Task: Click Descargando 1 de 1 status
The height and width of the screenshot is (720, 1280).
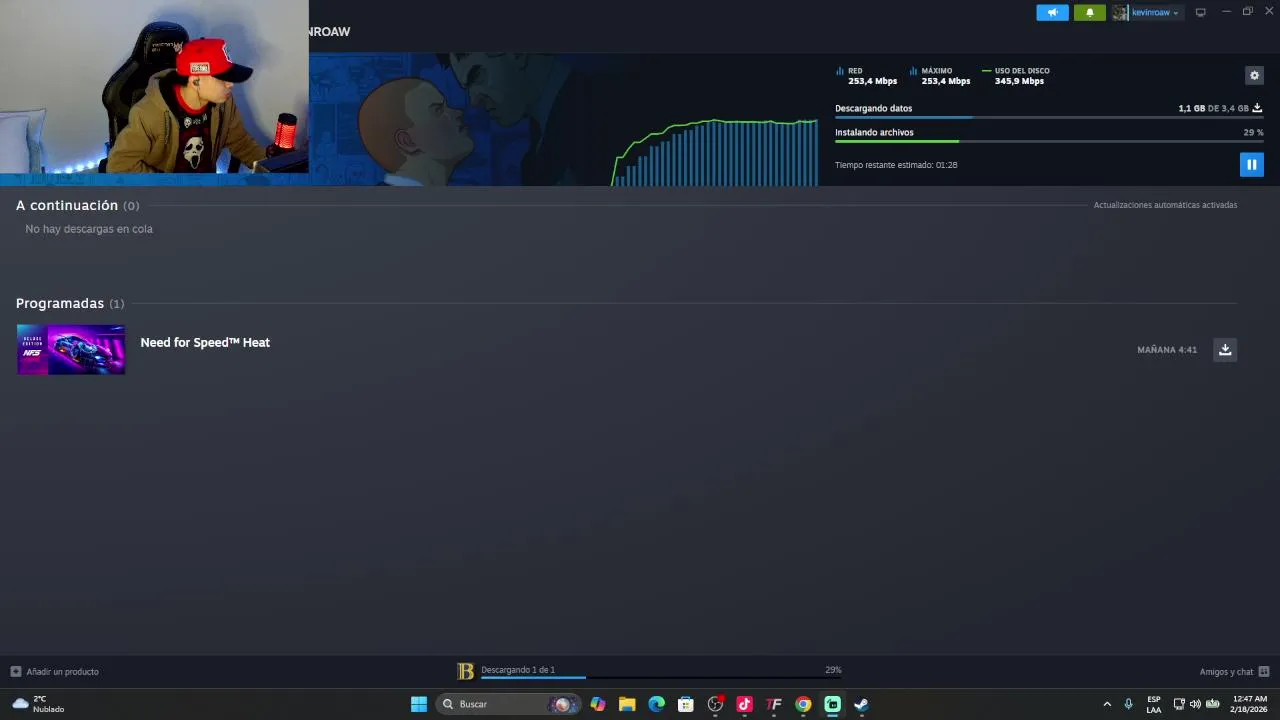Action: click(x=518, y=670)
